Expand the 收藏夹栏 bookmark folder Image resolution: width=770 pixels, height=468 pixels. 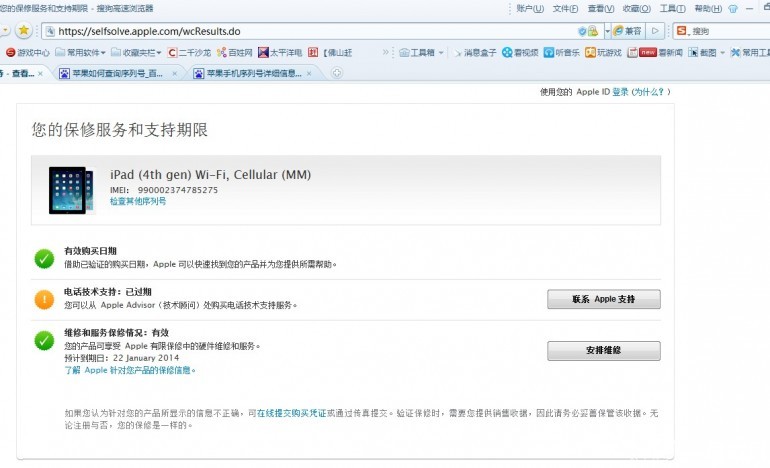(137, 52)
